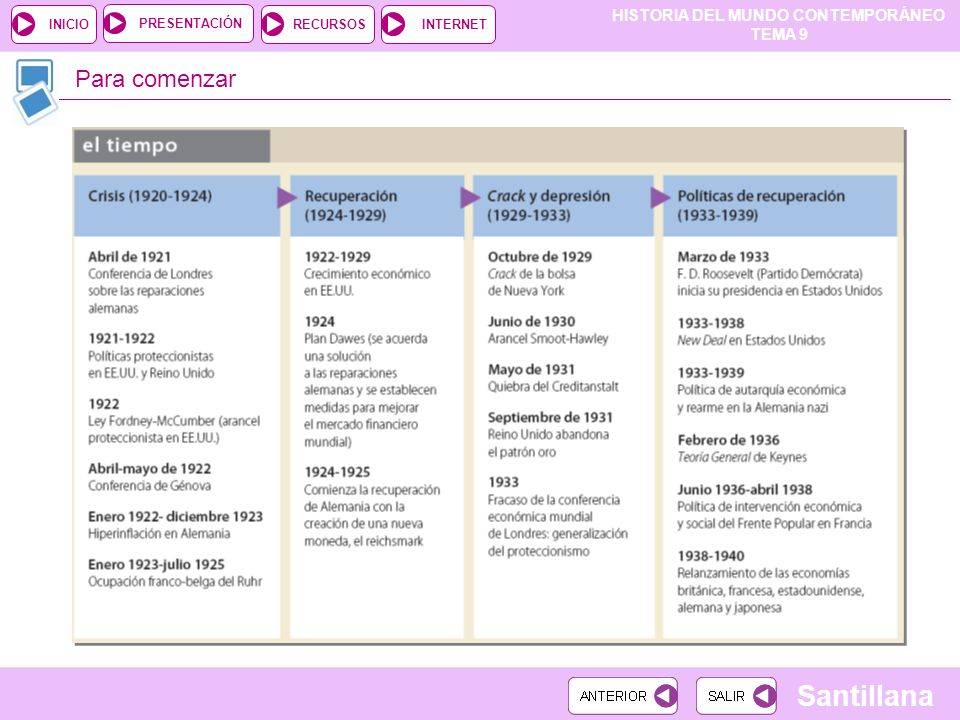Click the '1933-1938' date entry
960x720 pixels.
[x=711, y=323]
